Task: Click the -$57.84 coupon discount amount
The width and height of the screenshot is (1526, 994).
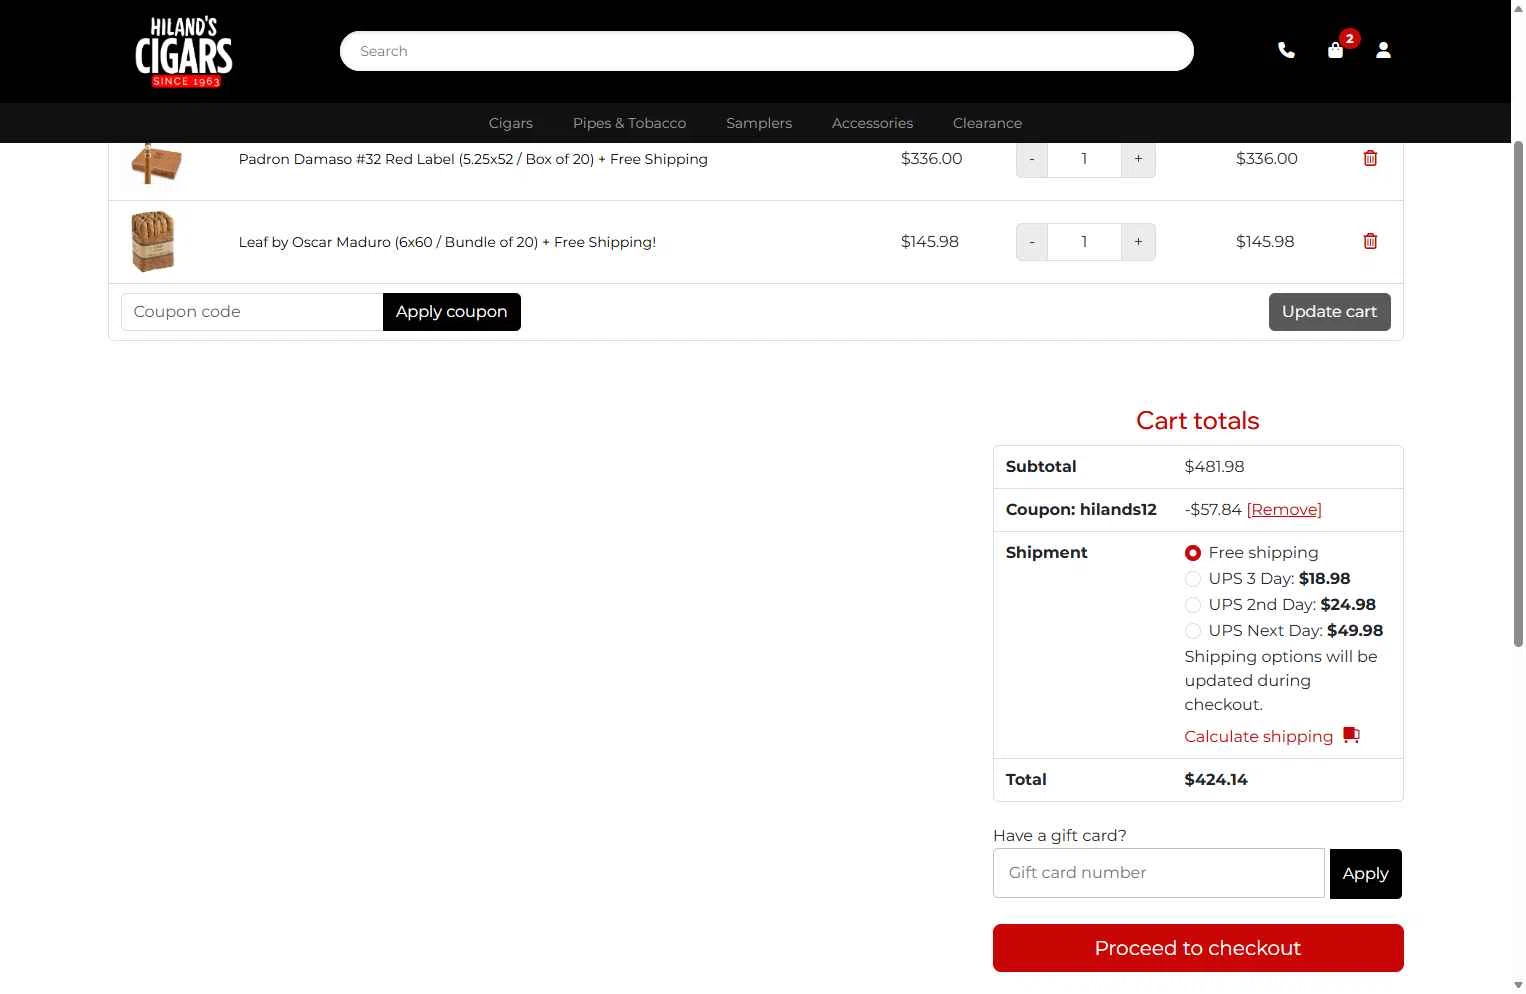Action: coord(1213,510)
